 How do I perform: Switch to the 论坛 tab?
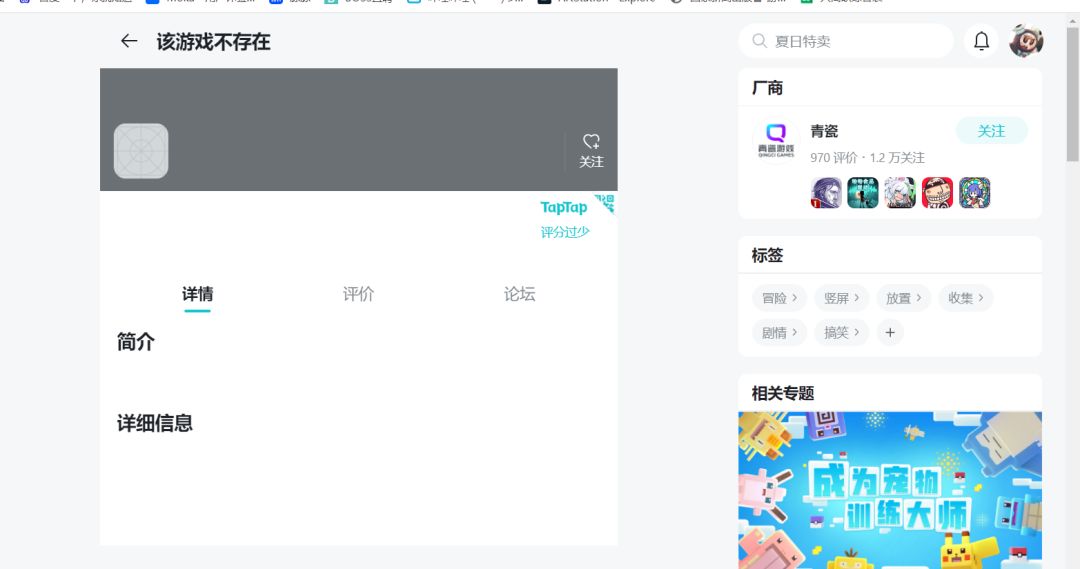coord(519,294)
